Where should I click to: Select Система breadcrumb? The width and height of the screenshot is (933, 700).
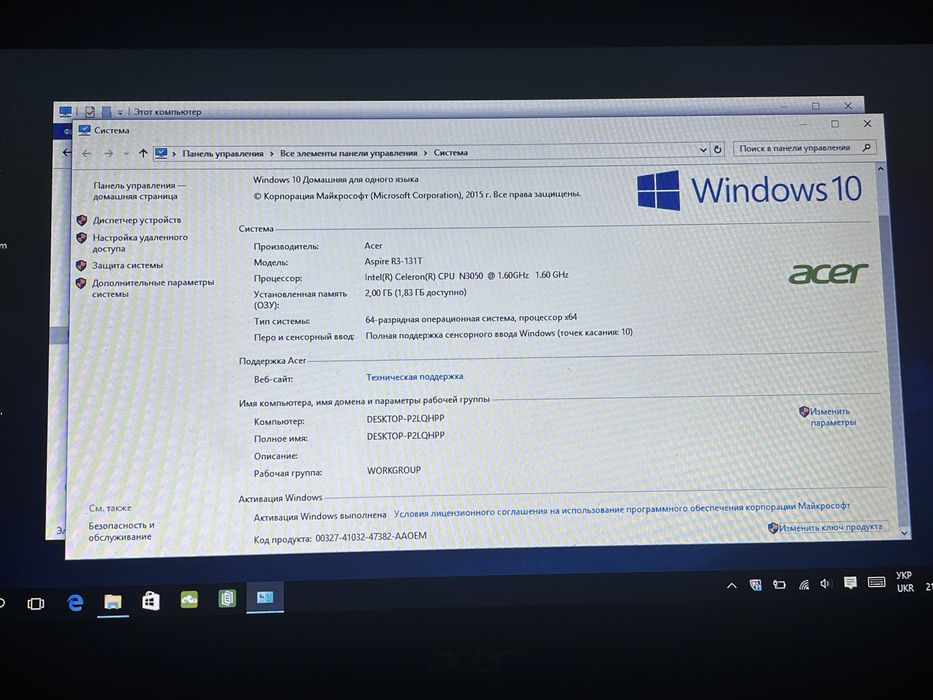pos(450,152)
